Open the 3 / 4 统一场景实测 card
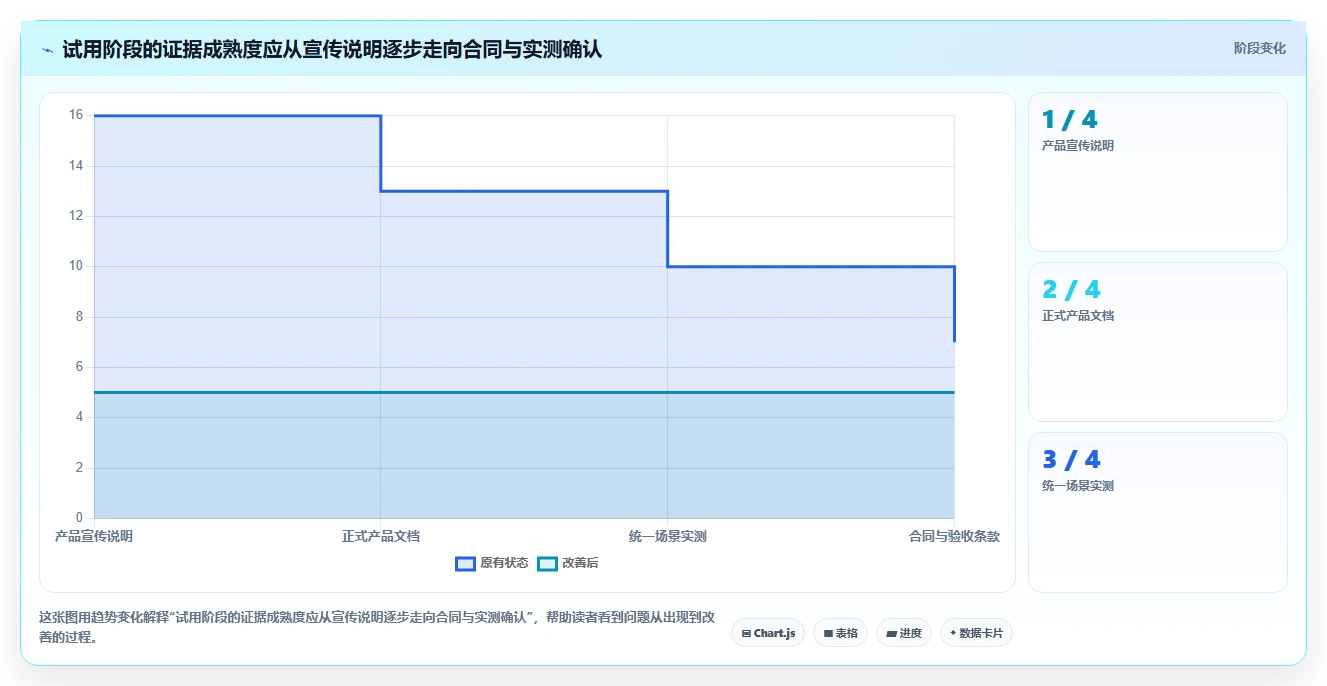 [1157, 512]
